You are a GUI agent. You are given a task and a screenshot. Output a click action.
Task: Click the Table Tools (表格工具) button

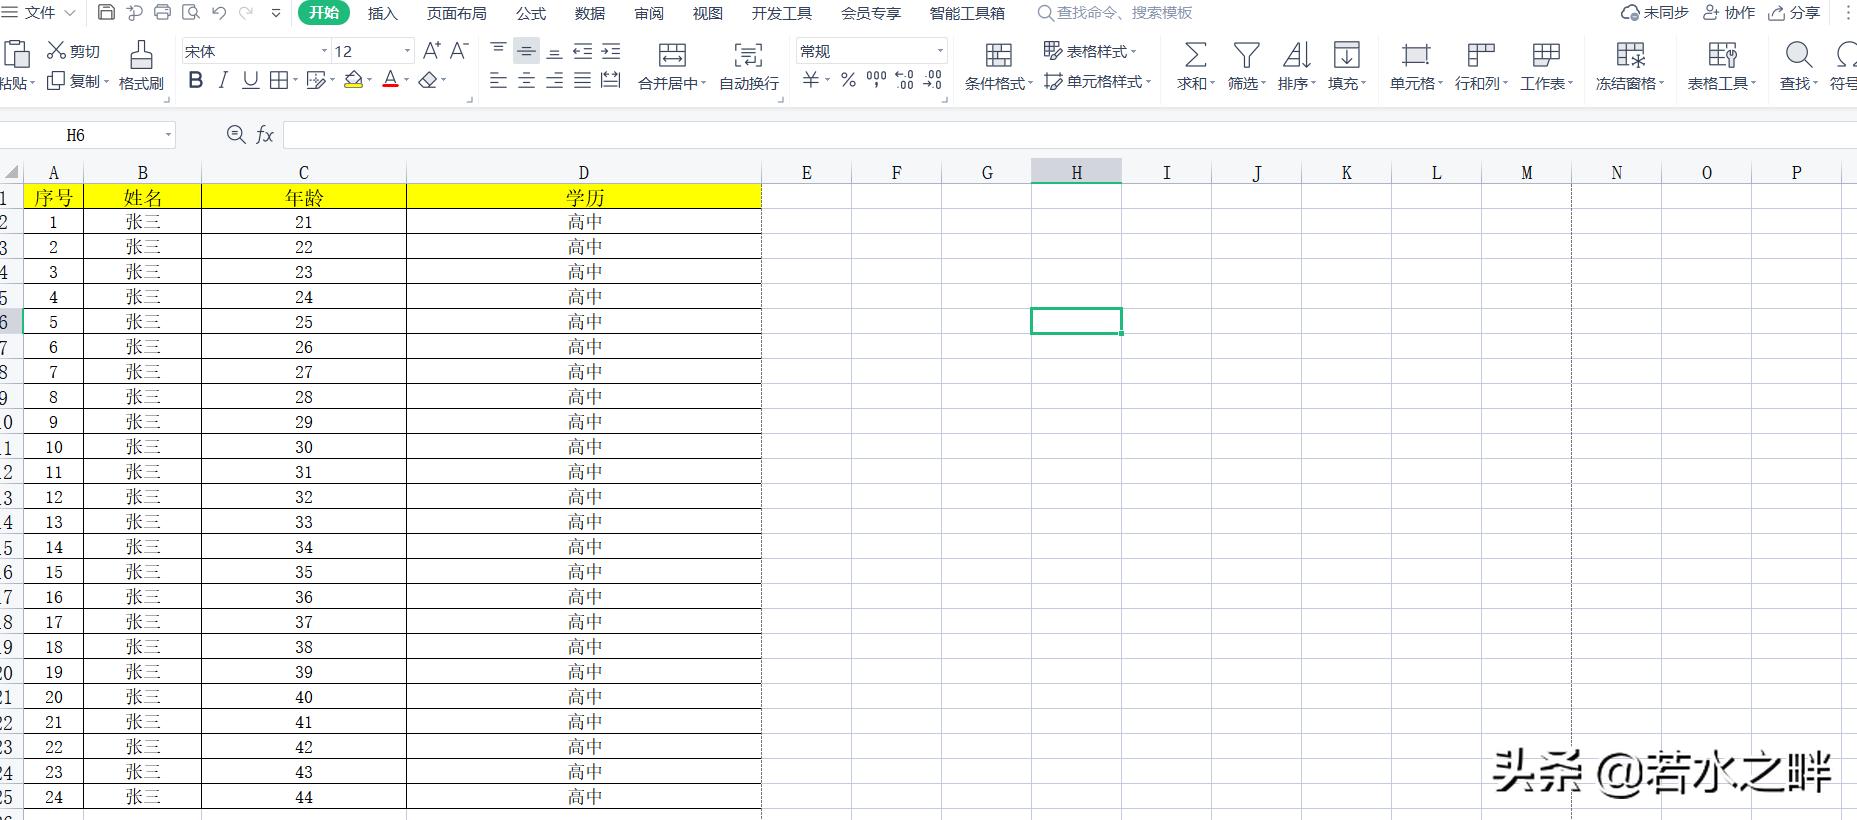click(x=1721, y=66)
